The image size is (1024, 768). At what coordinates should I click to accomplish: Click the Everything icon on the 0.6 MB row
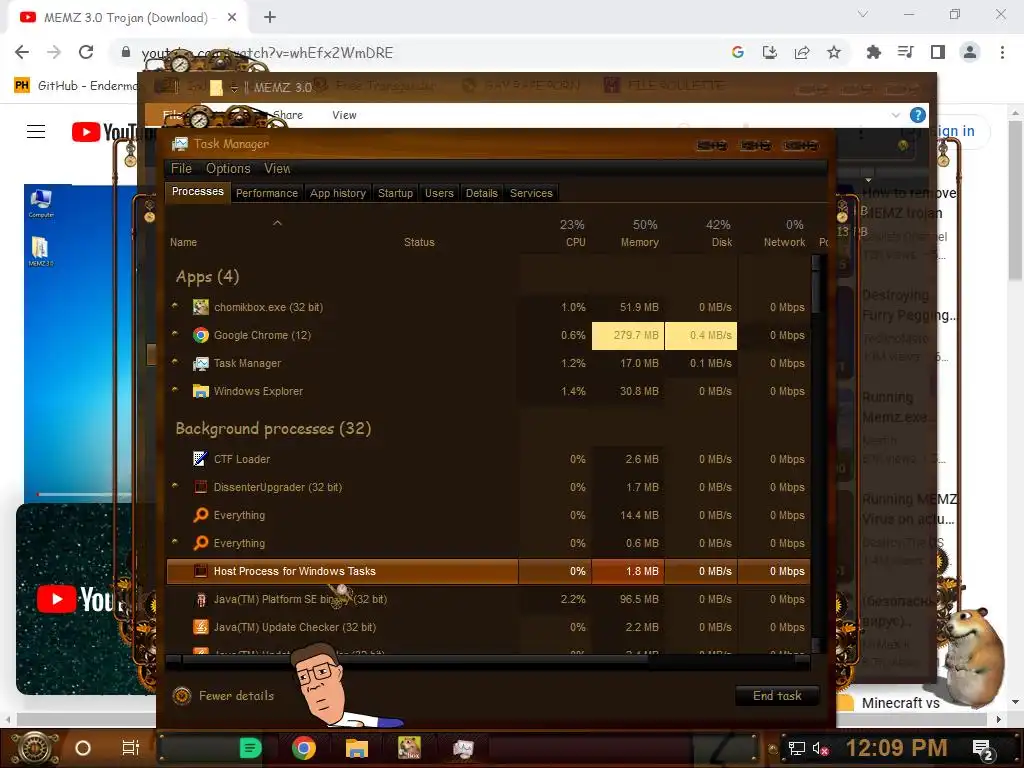200,543
